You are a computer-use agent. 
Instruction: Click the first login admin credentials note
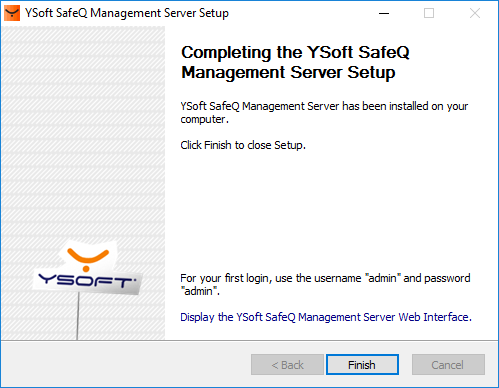coord(325,284)
